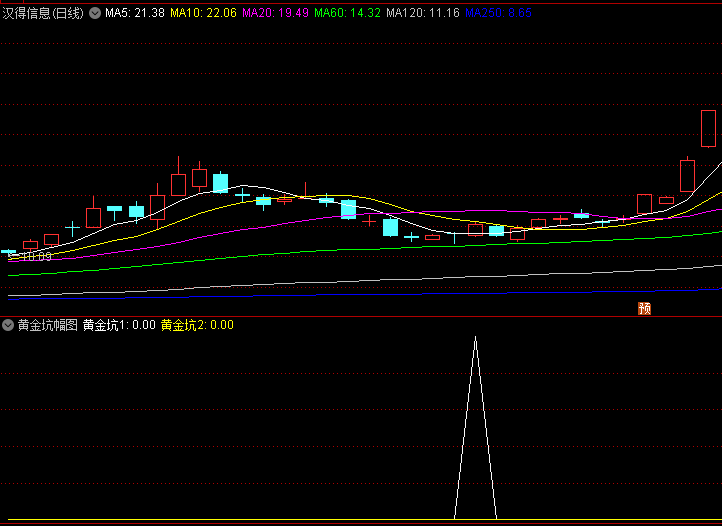Click the 11.09 low price label
The width and height of the screenshot is (722, 526).
click(32, 257)
